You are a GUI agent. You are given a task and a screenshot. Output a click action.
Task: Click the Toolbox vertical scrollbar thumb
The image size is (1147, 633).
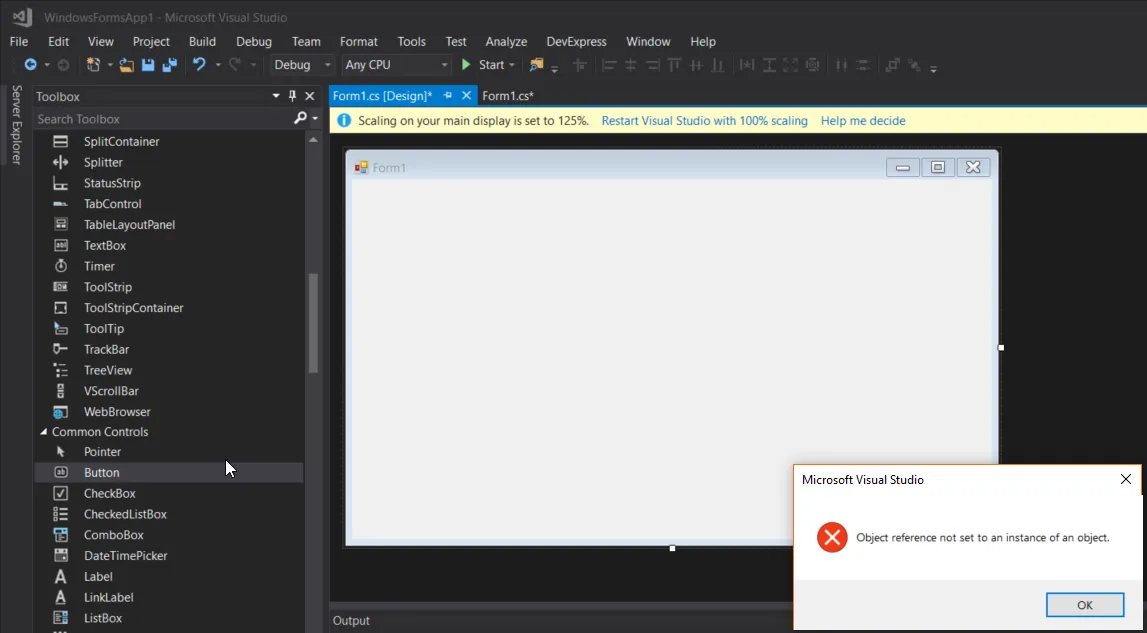(313, 323)
